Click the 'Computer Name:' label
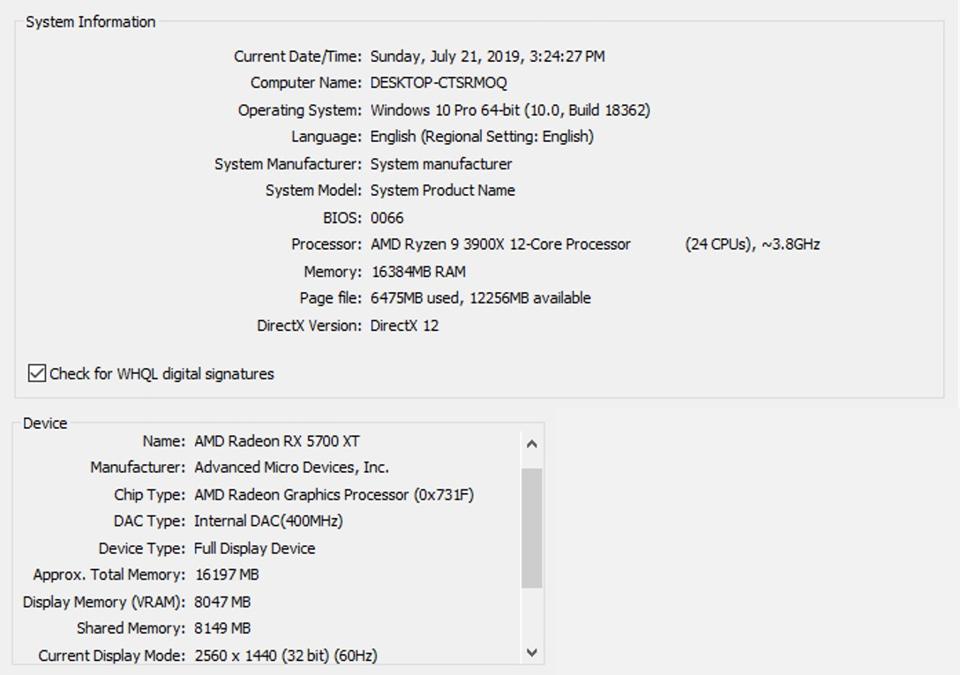960x675 pixels. 306,83
